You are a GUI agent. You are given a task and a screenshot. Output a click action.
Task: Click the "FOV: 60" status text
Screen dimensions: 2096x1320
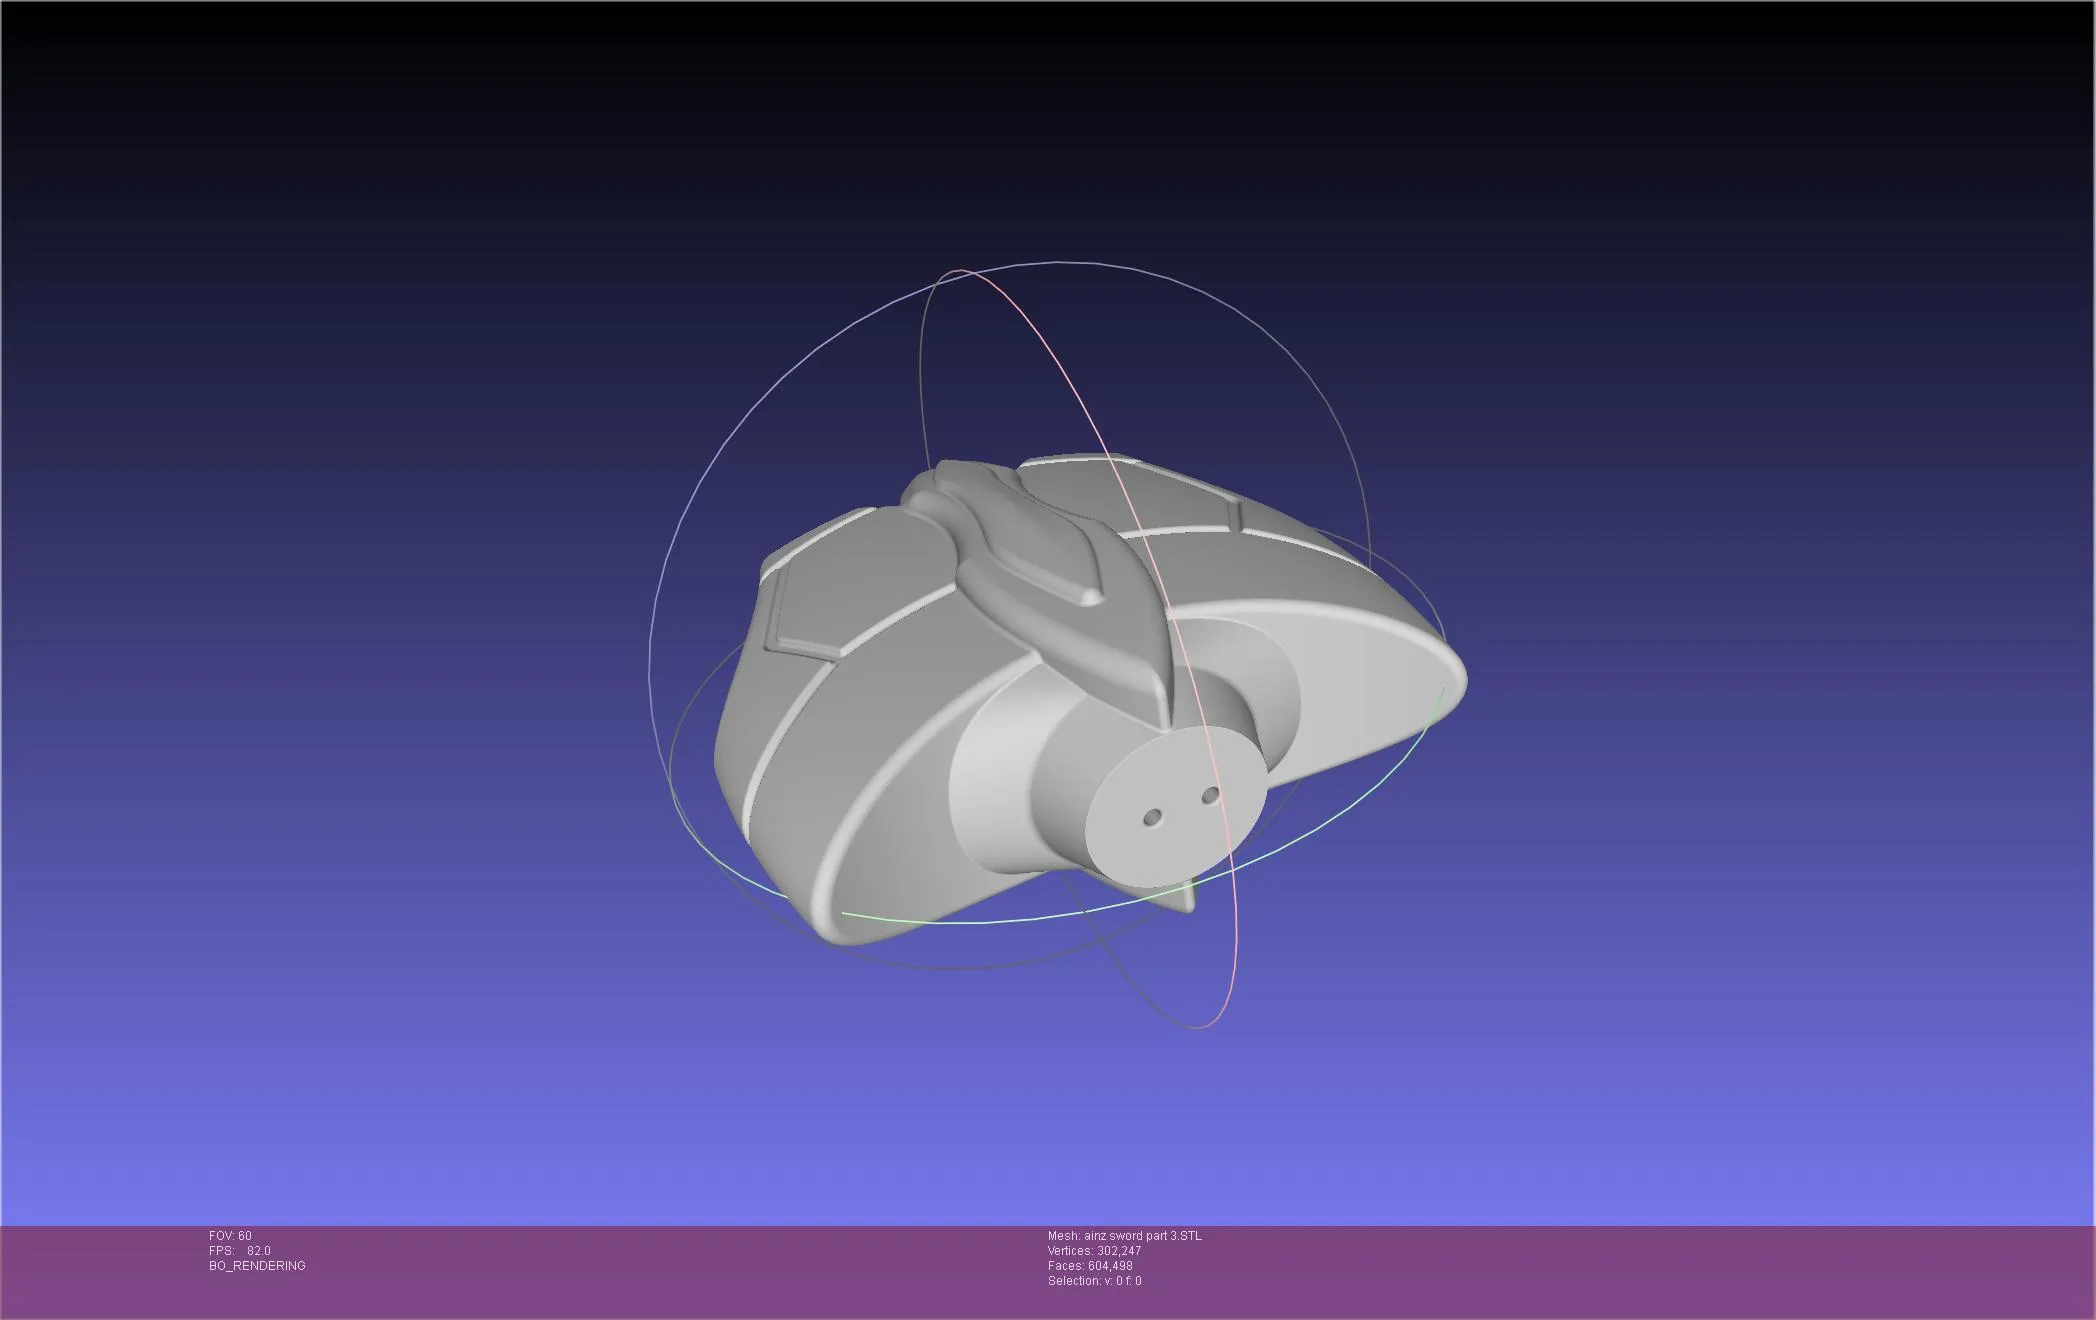pyautogui.click(x=230, y=1236)
